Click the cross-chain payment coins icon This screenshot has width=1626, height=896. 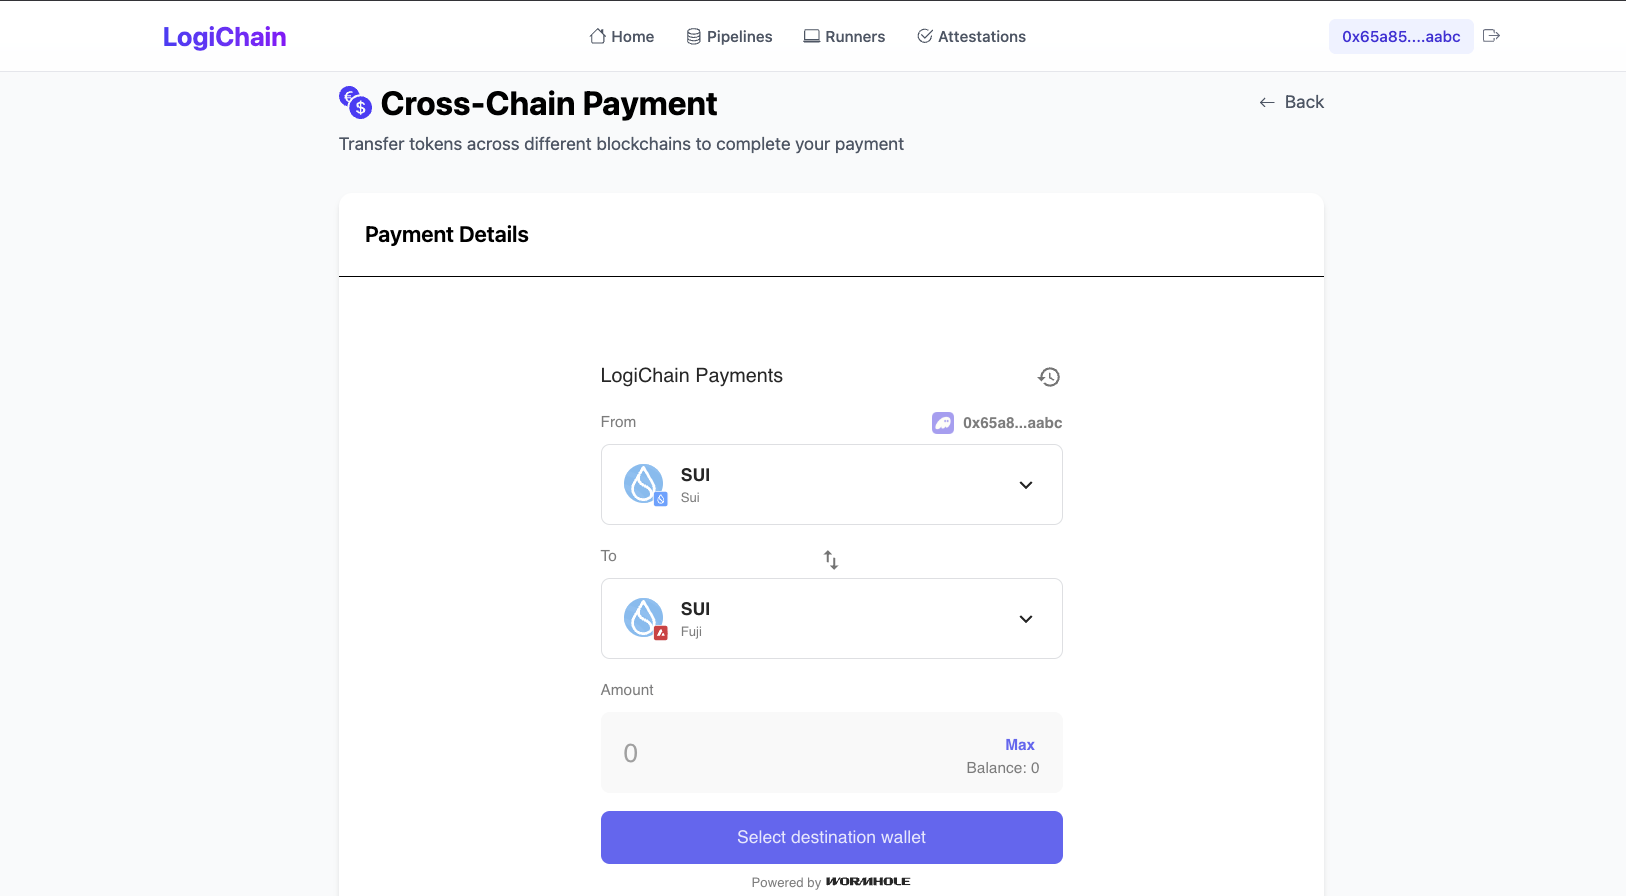(355, 103)
